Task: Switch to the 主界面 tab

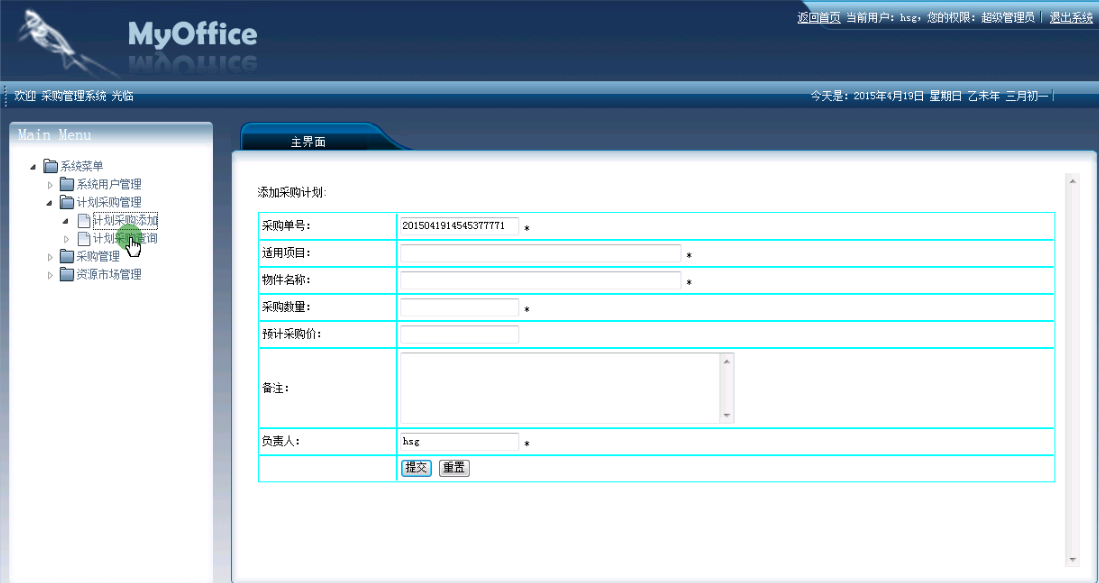Action: pyautogui.click(x=308, y=142)
